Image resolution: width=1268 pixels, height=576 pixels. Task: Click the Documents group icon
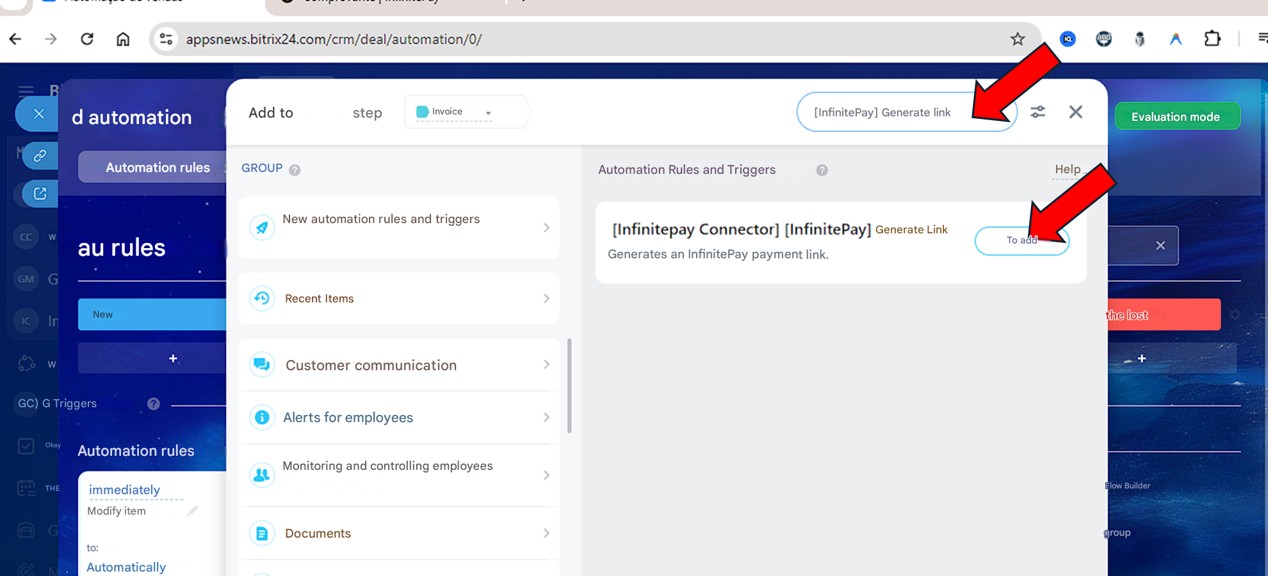(262, 533)
